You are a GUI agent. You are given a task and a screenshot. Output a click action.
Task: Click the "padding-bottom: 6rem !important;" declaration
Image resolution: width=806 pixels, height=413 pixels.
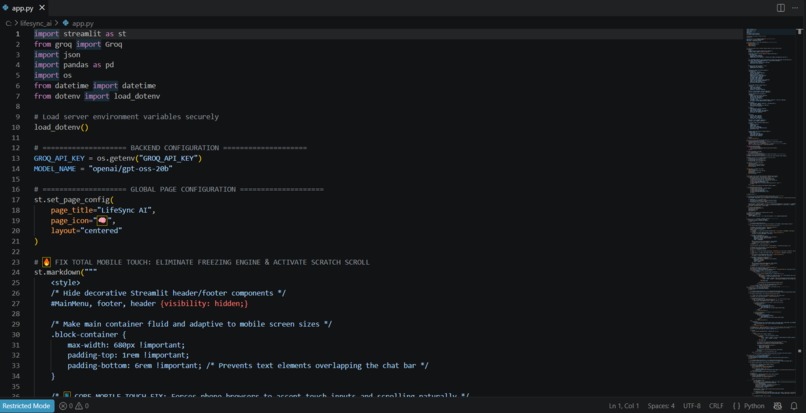134,366
